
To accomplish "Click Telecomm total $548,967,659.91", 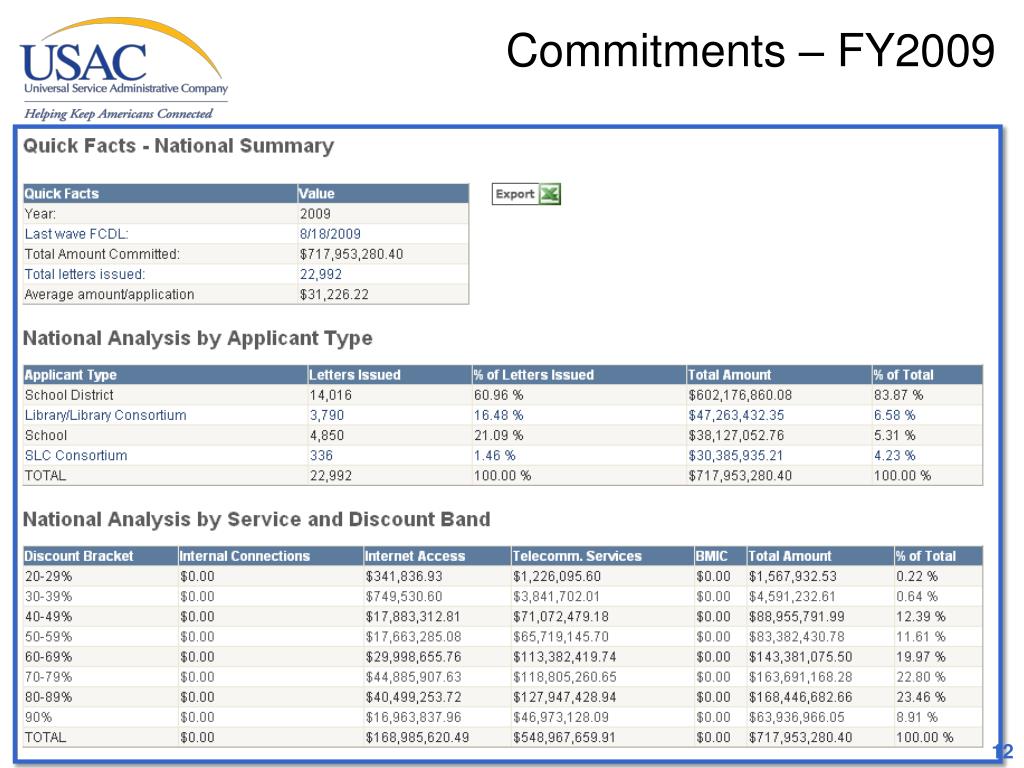I will (x=564, y=737).
